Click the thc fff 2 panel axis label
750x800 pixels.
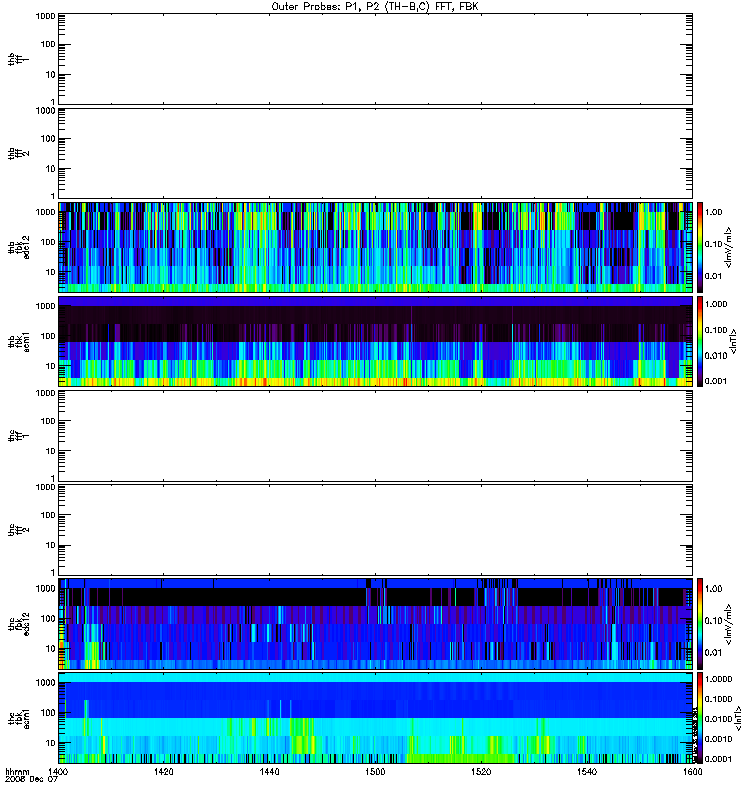click(x=18, y=530)
